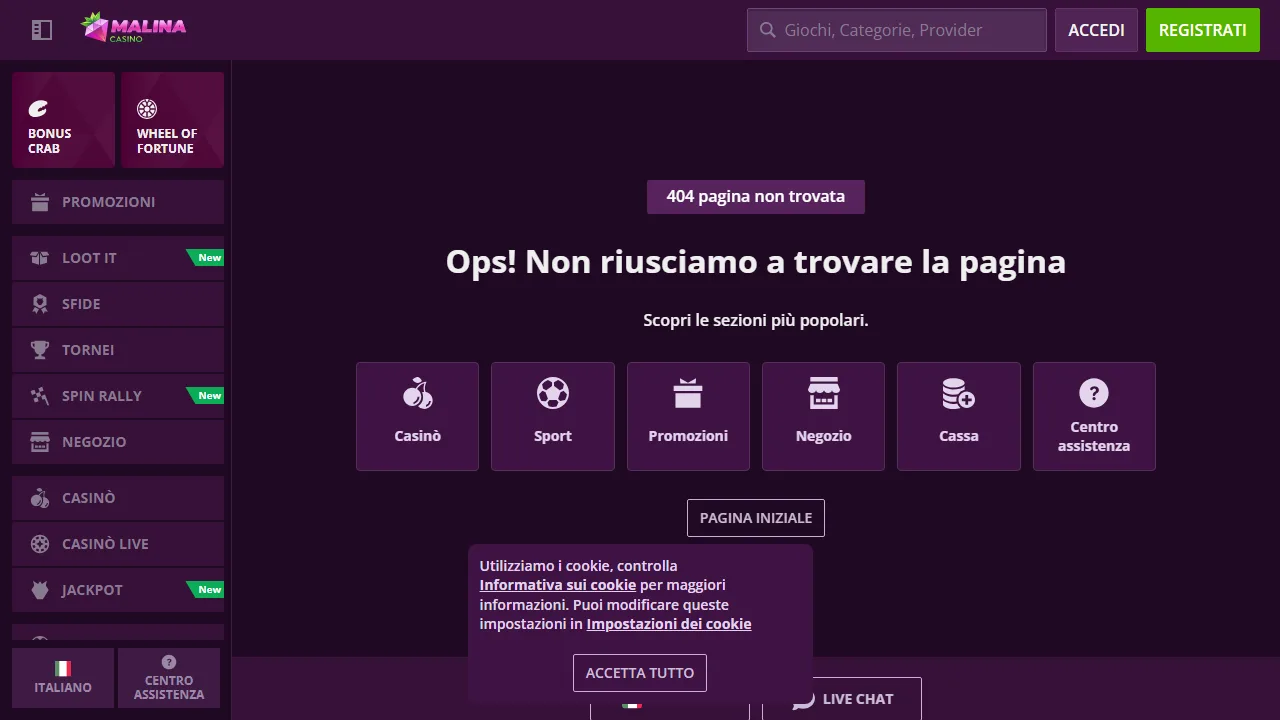Image resolution: width=1280 pixels, height=720 pixels.
Task: Click the Ops! Non riusciamo a trovare la pagina heading
Action: coord(756,262)
